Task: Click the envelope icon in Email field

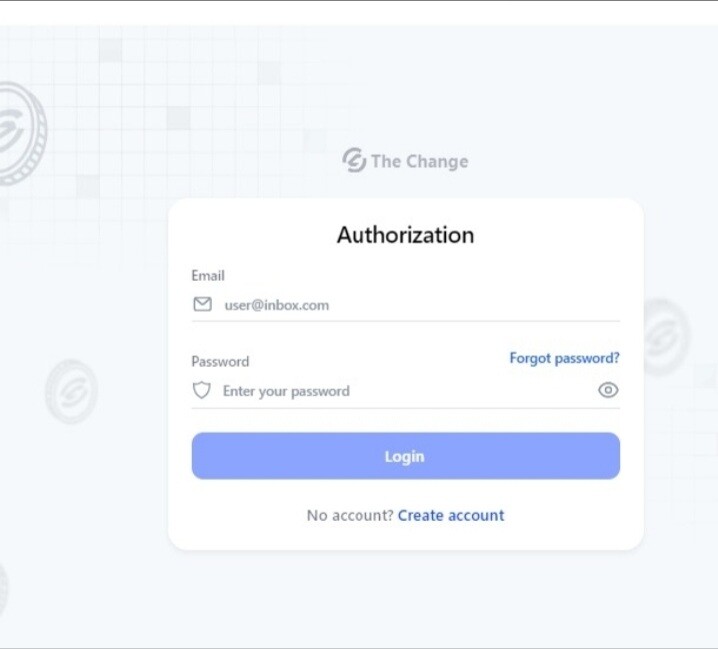Action: tap(202, 305)
